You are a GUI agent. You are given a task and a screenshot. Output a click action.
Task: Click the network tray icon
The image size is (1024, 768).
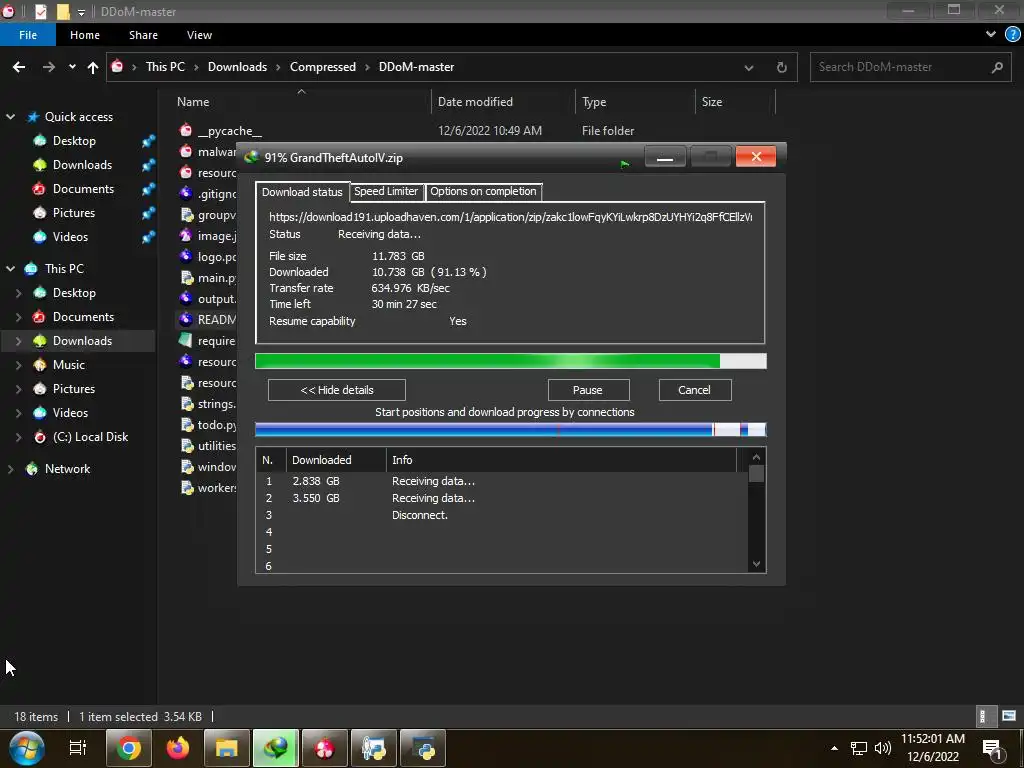[x=858, y=748]
